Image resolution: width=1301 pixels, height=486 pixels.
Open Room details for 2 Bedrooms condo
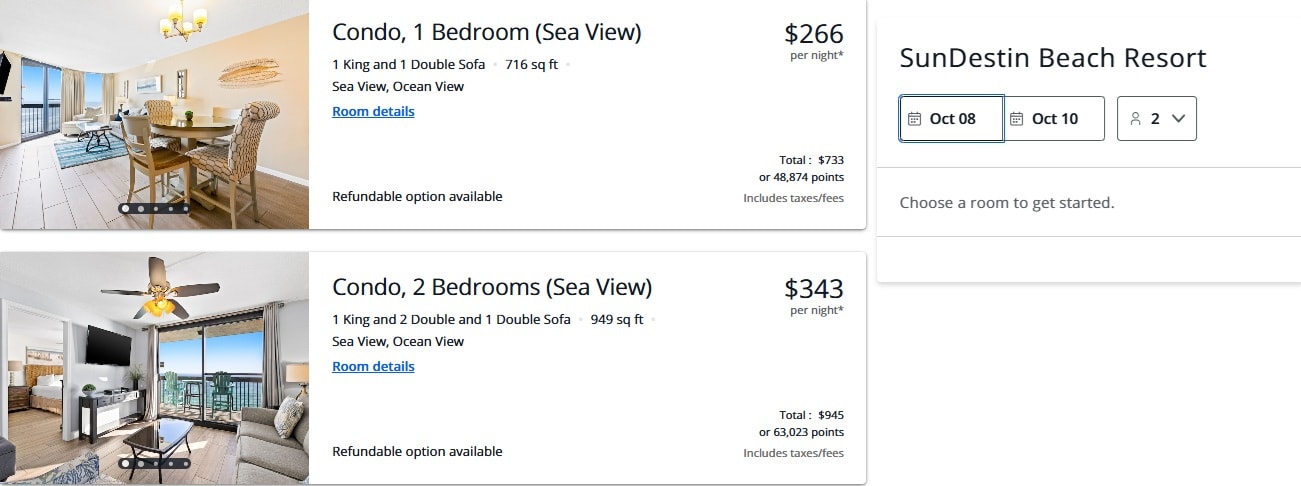pyautogui.click(x=373, y=366)
